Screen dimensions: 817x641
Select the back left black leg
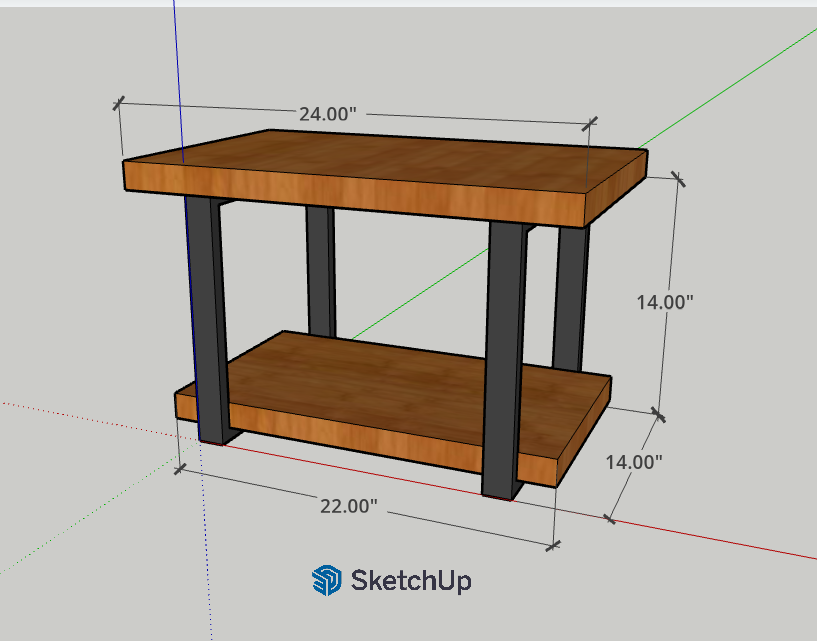point(320,270)
